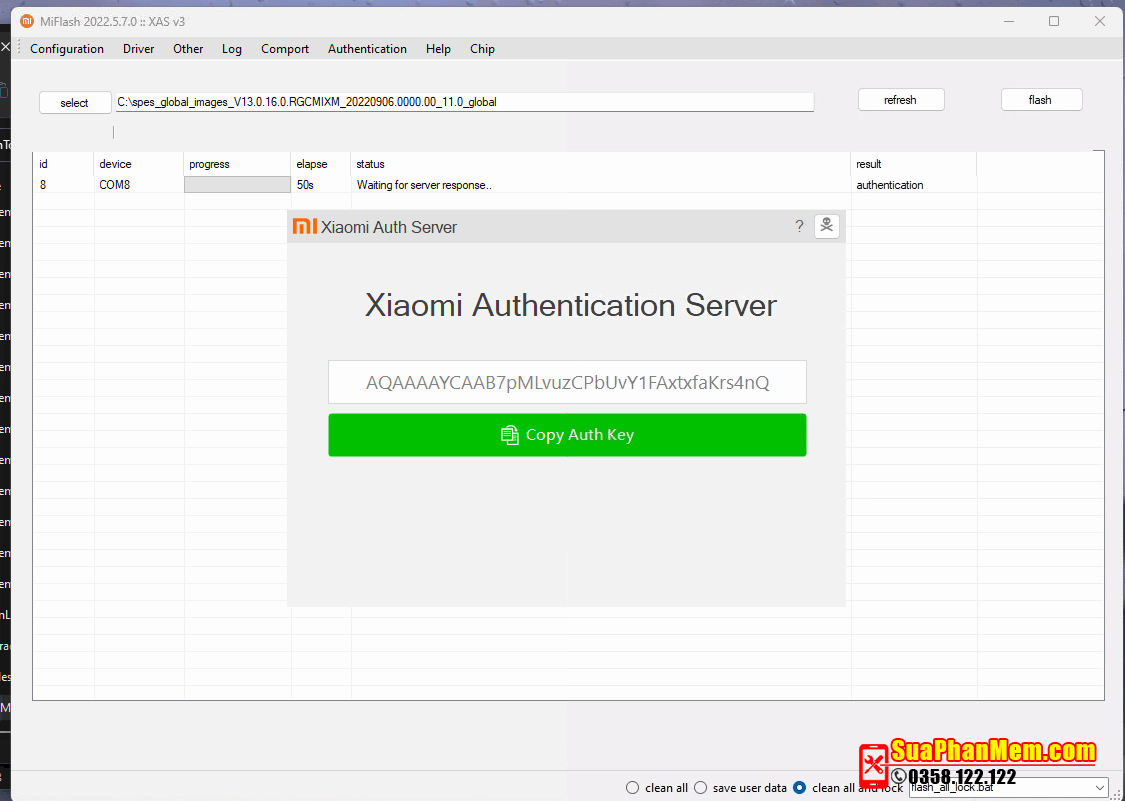This screenshot has height=801, width=1125.
Task: Click the SuaPhanMem phone repair logo icon
Action: [x=874, y=765]
